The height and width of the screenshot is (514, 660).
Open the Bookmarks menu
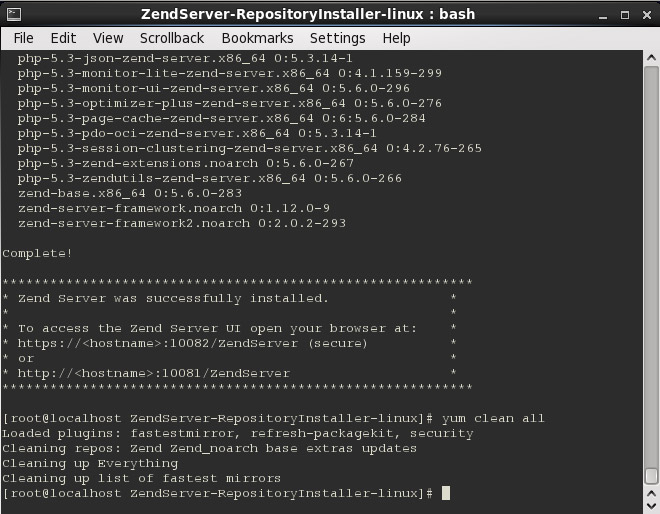tap(257, 38)
